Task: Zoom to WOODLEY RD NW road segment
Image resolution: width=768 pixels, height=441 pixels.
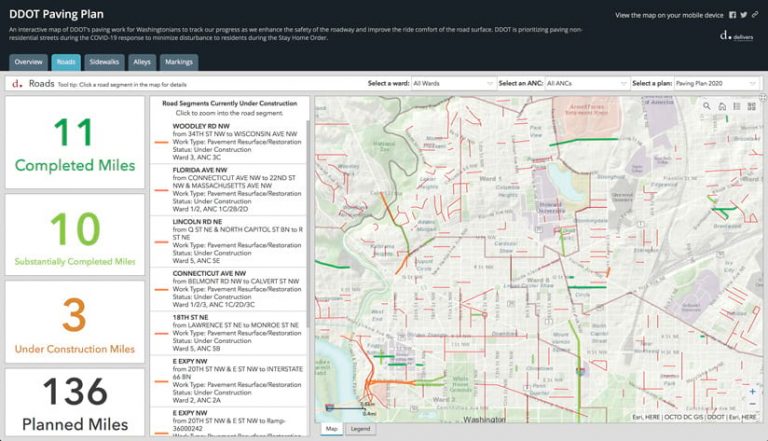Action: (229, 142)
